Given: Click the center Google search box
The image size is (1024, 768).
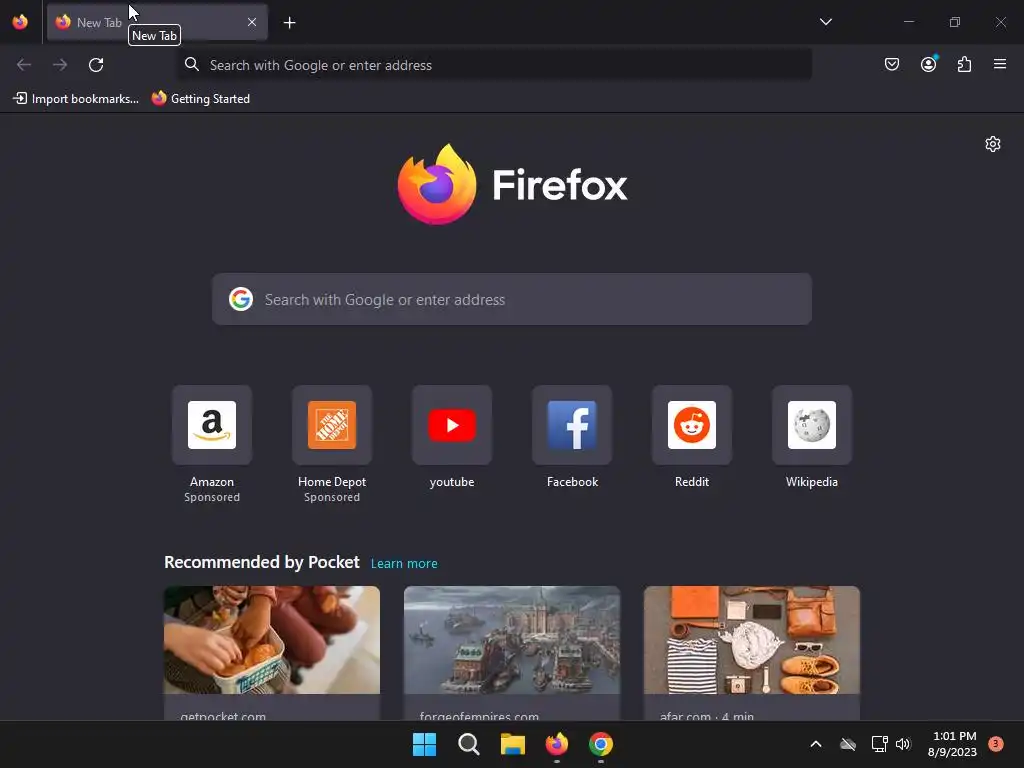Looking at the screenshot, I should tap(512, 299).
